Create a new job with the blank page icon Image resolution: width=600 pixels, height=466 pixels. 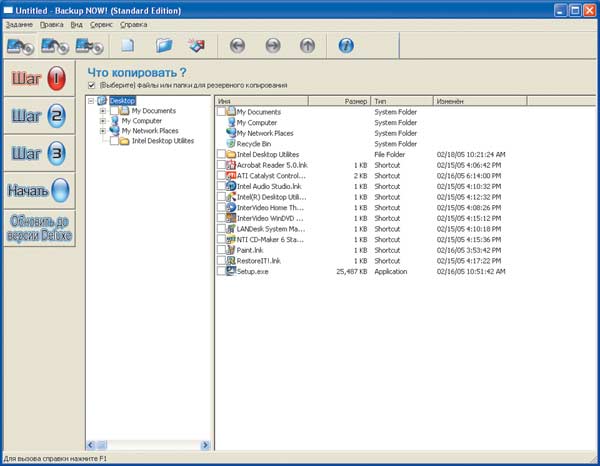click(127, 46)
